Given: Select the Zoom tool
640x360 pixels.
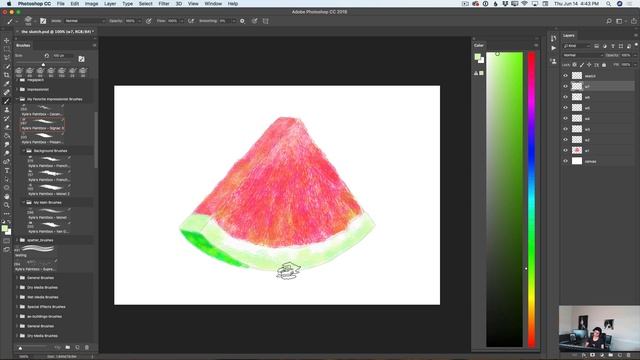Looking at the screenshot, I should click(x=7, y=205).
